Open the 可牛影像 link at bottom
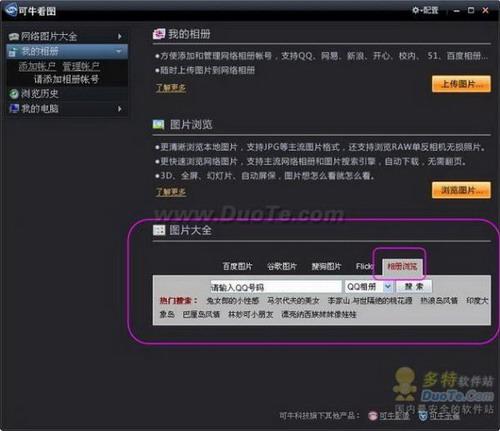 tap(394, 416)
